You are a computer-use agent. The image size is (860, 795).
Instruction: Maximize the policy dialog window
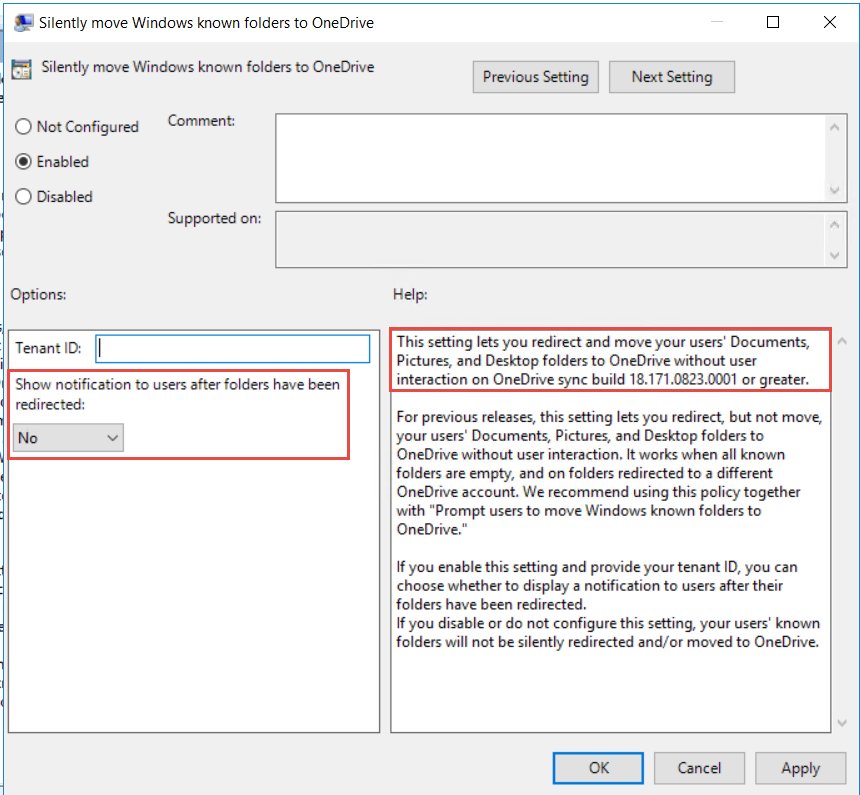[773, 22]
